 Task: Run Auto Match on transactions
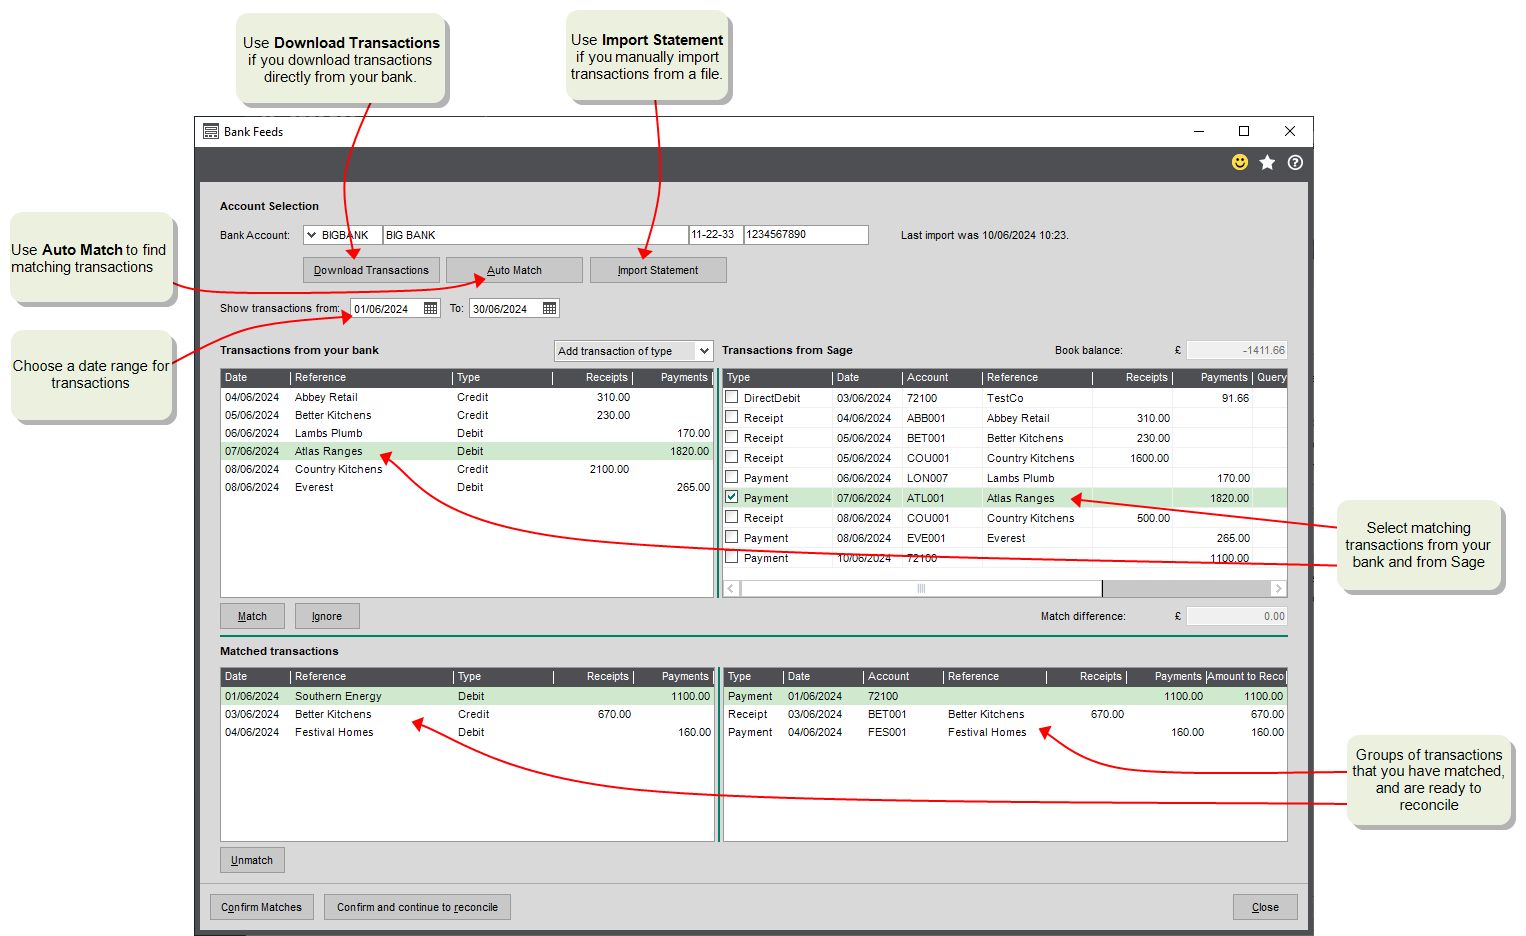pyautogui.click(x=514, y=269)
